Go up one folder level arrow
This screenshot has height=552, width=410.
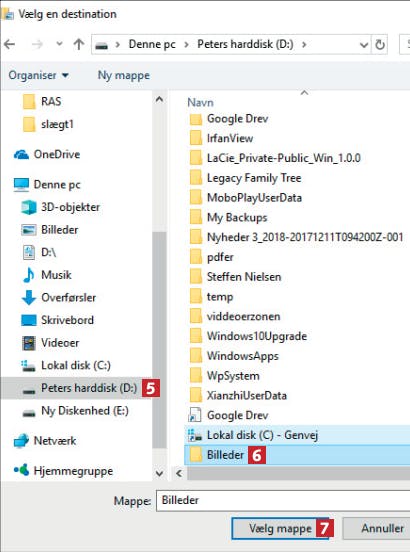79,44
